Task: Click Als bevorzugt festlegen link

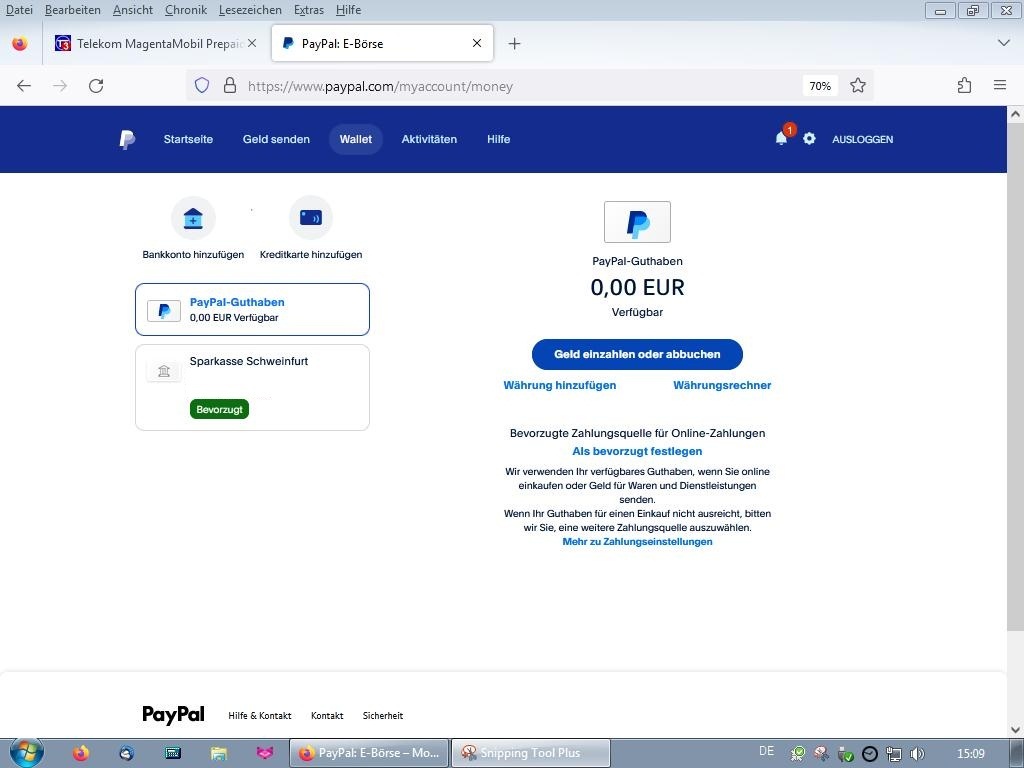Action: [x=637, y=451]
